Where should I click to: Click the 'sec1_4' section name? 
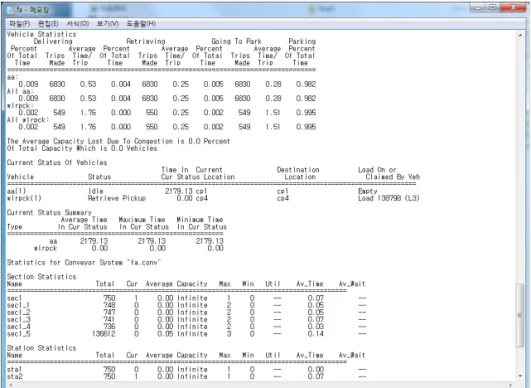click(x=19, y=327)
